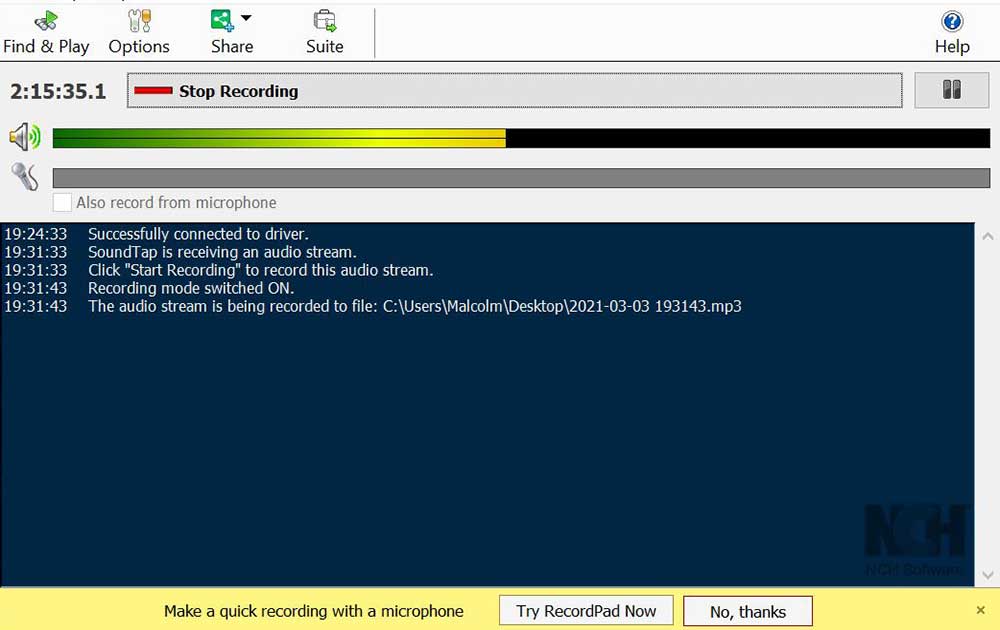
Task: Click the speaker volume icon
Action: tap(25, 137)
